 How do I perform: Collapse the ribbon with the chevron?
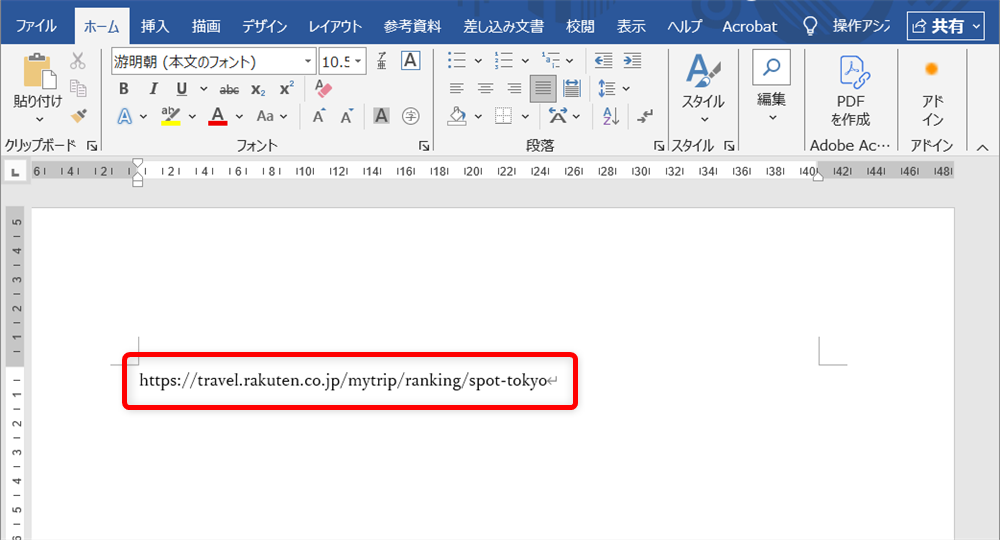pyautogui.click(x=983, y=147)
